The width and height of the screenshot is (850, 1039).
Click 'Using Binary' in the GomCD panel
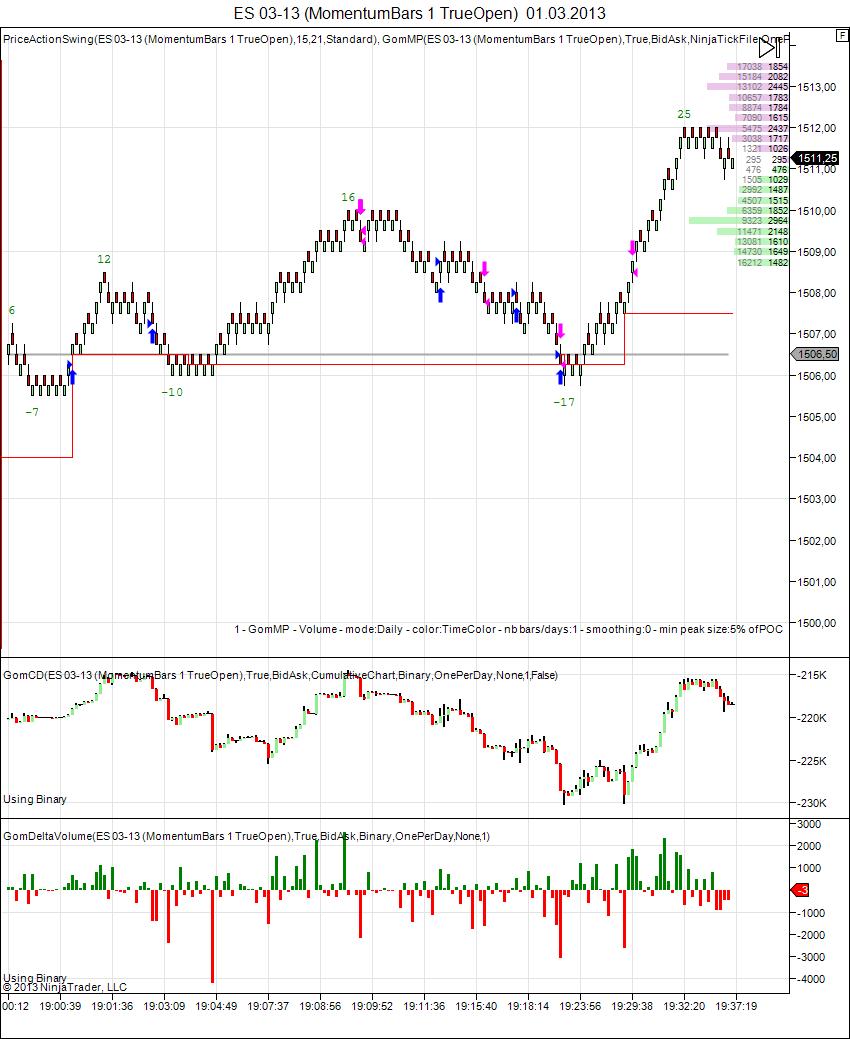pos(35,799)
